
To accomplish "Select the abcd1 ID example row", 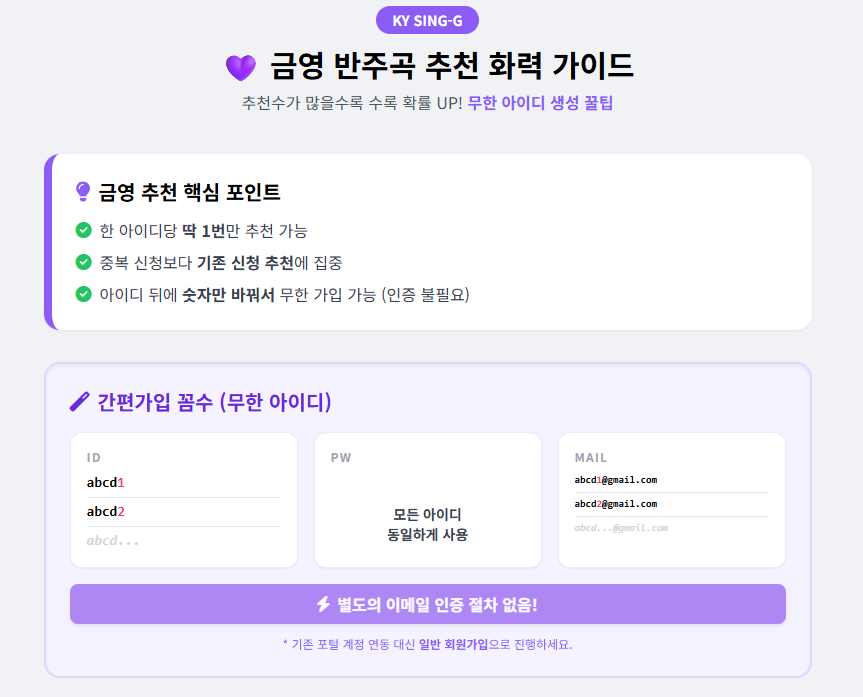I will [x=184, y=483].
